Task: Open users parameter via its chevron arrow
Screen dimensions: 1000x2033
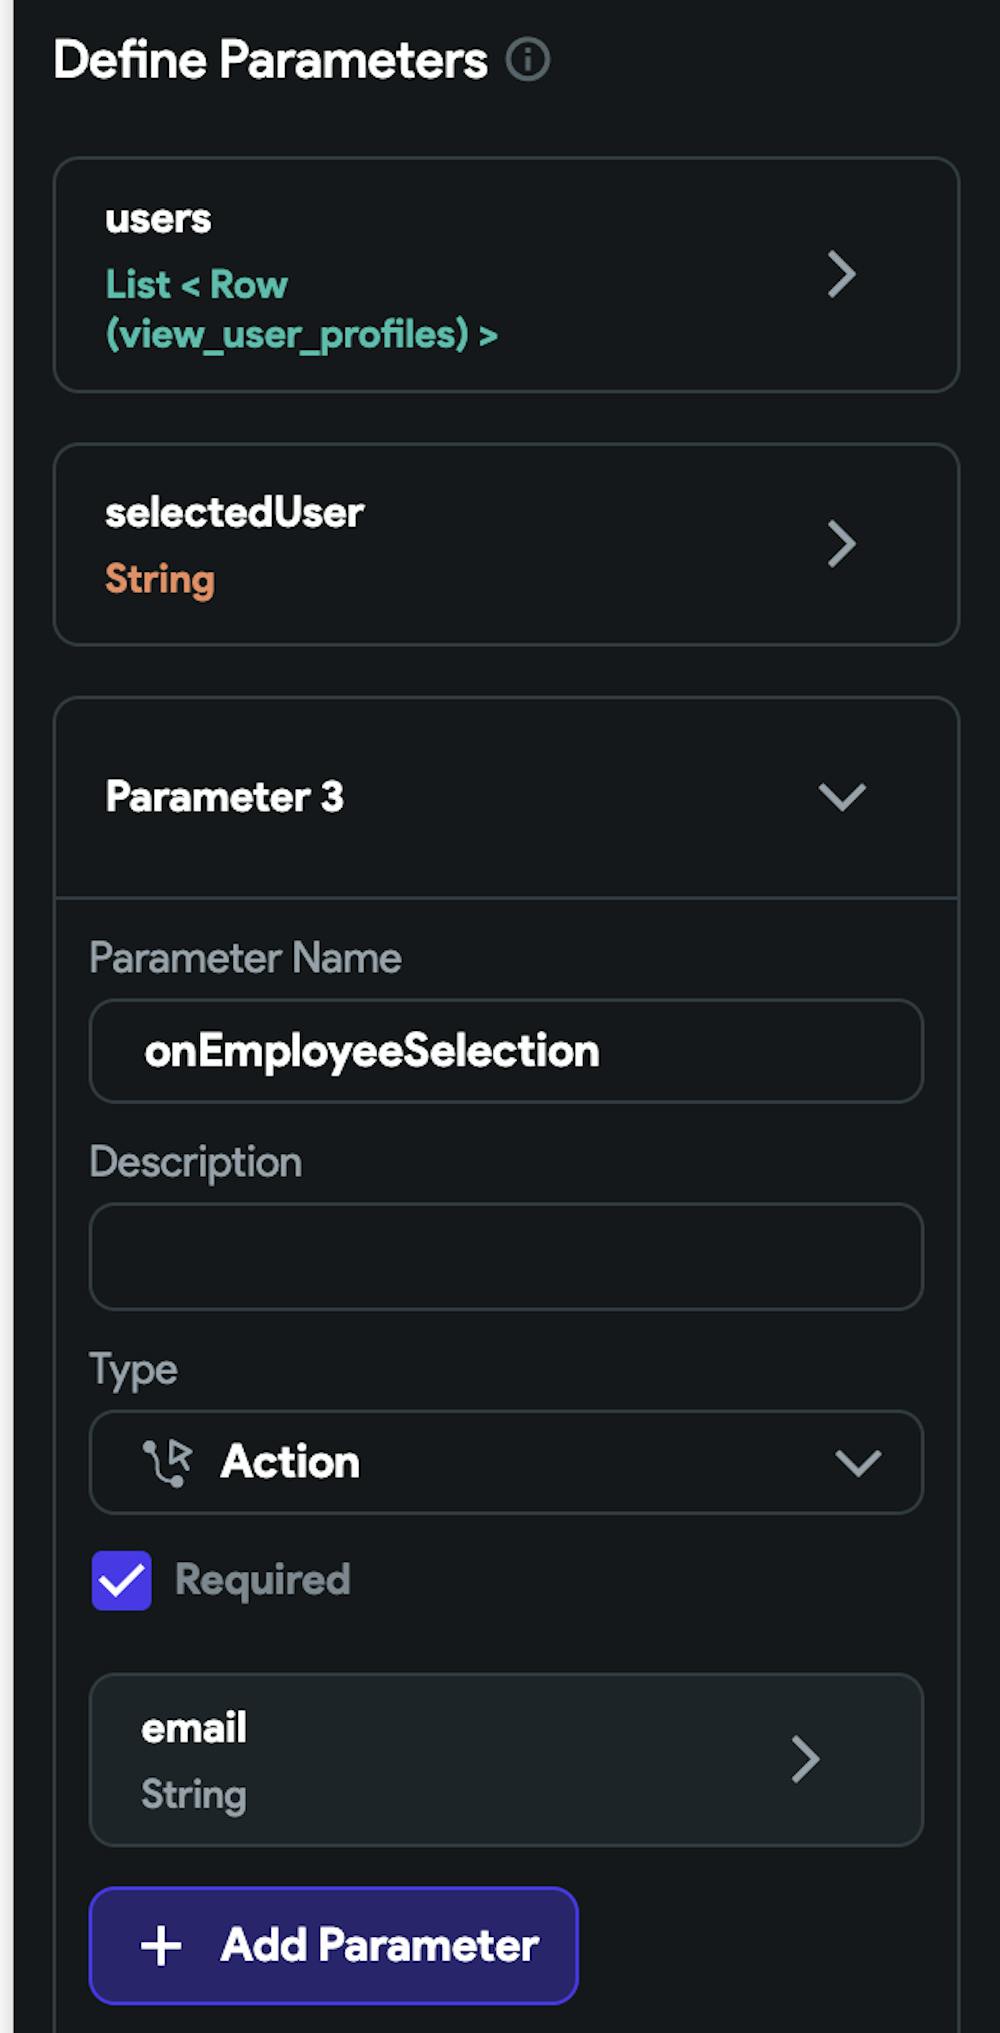Action: [842, 274]
